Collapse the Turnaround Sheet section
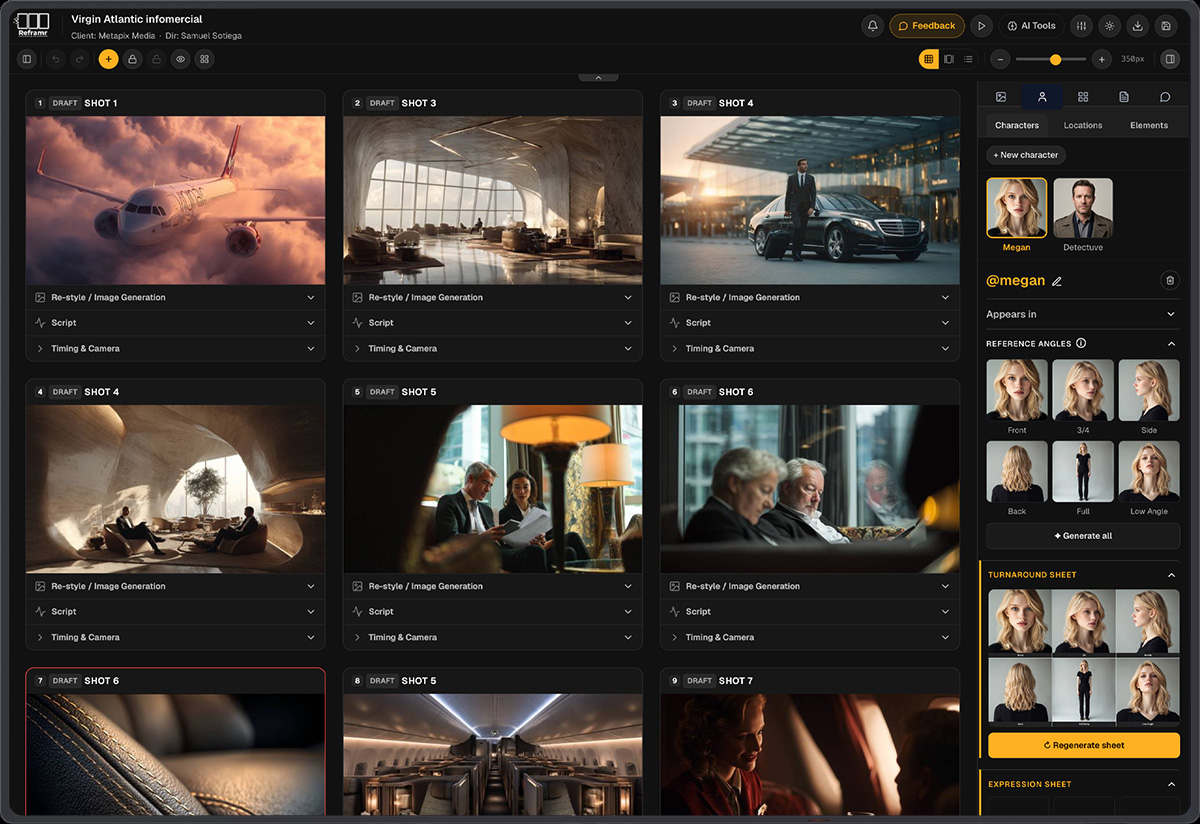 click(x=1171, y=575)
